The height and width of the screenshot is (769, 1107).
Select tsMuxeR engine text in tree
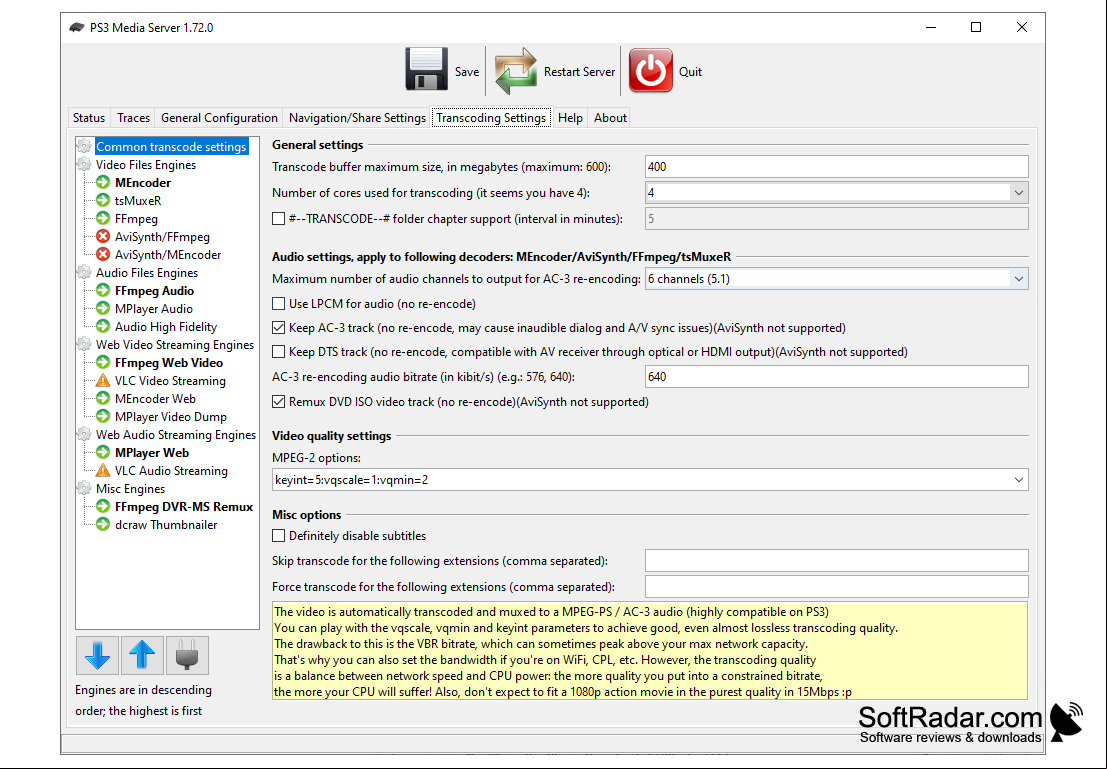(x=138, y=201)
